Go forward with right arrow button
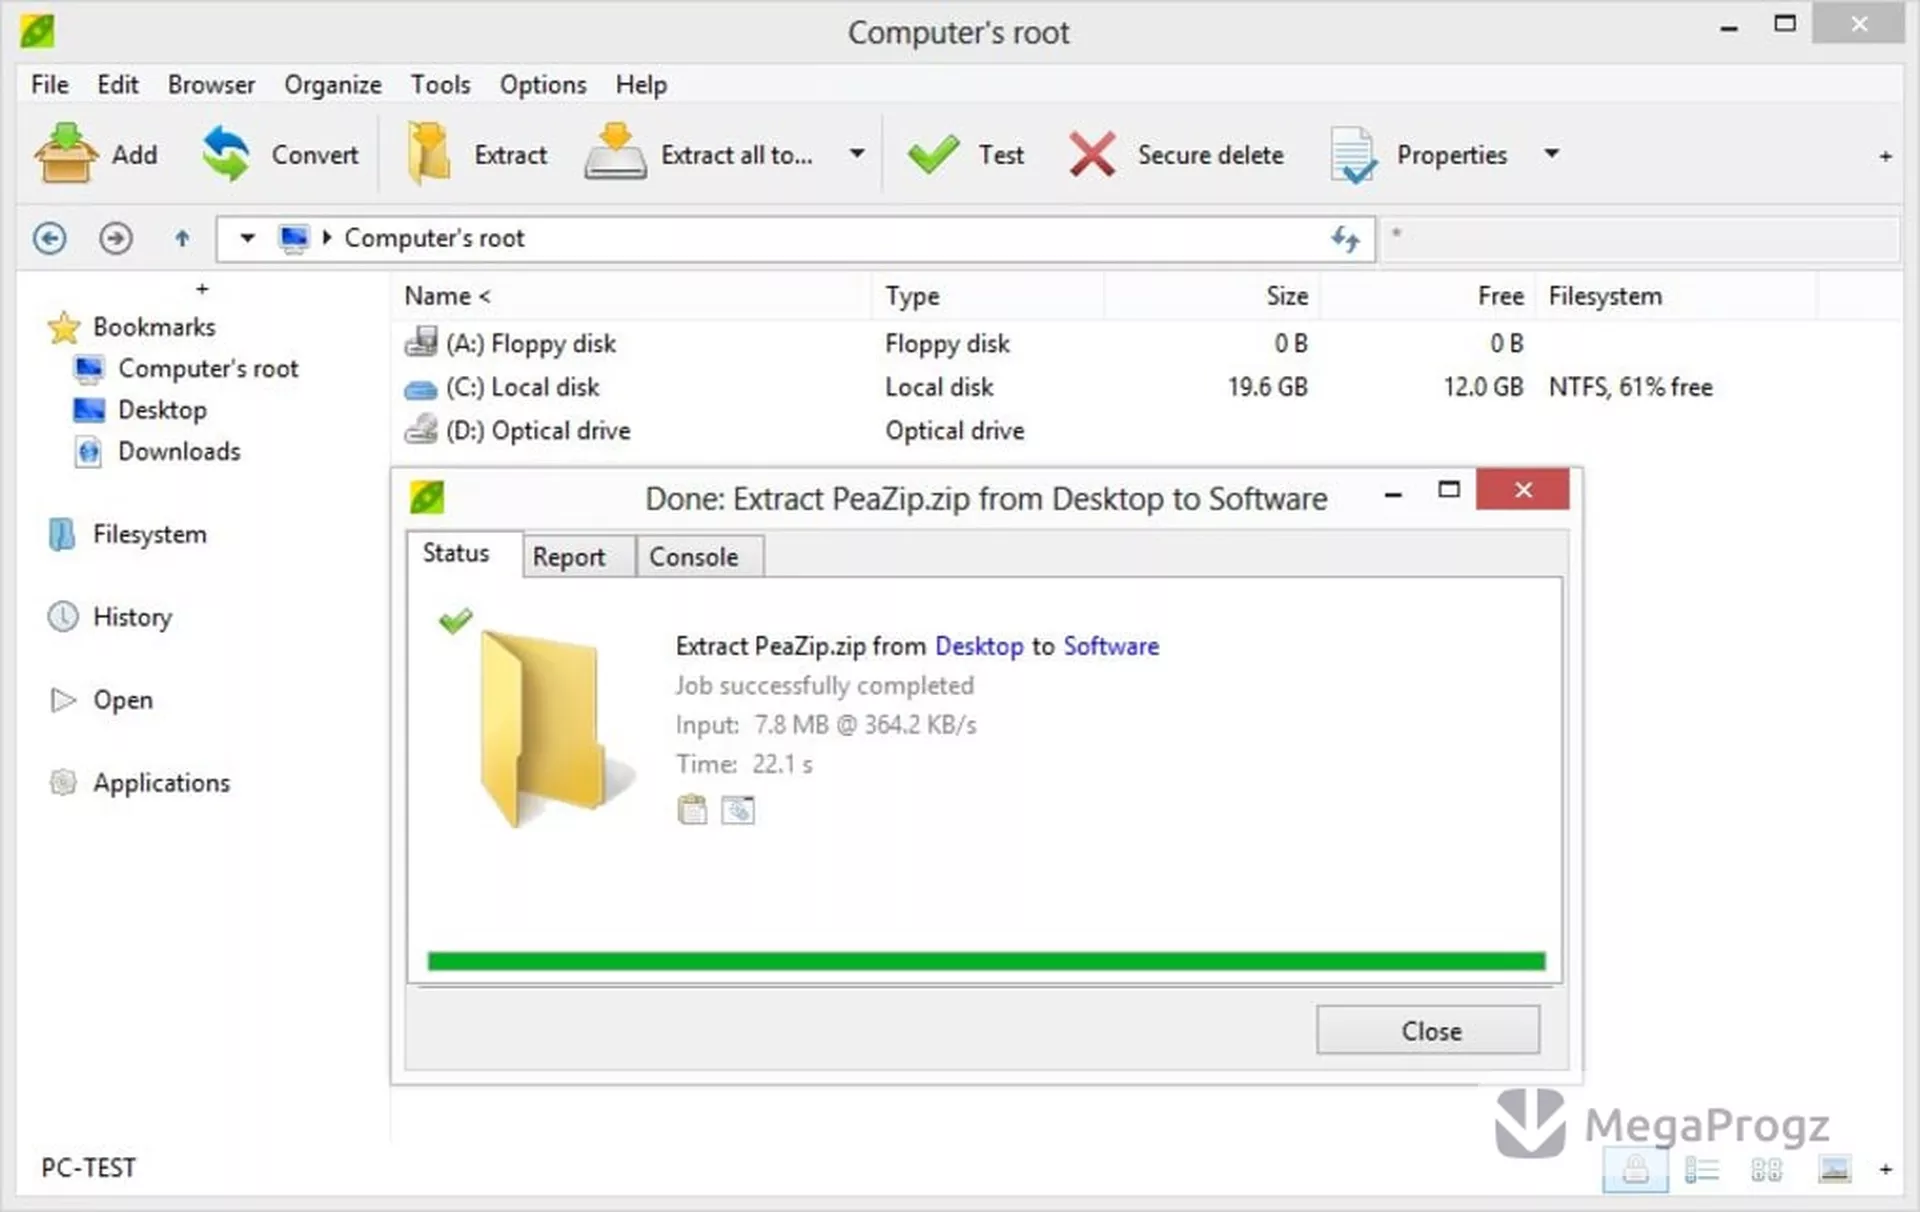The width and height of the screenshot is (1920, 1212). 116,238
